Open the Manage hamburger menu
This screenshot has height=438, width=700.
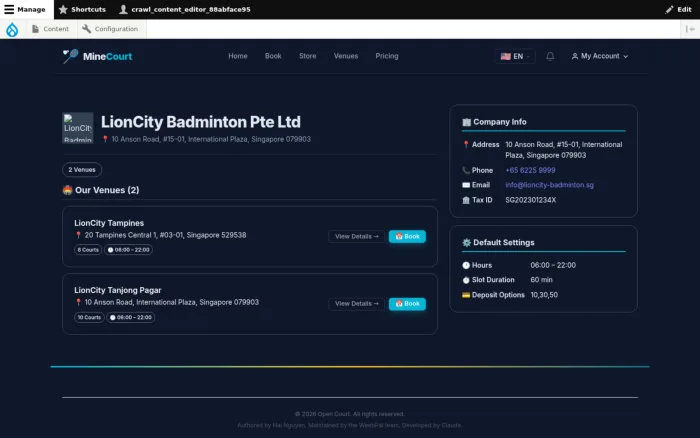click(x=25, y=9)
